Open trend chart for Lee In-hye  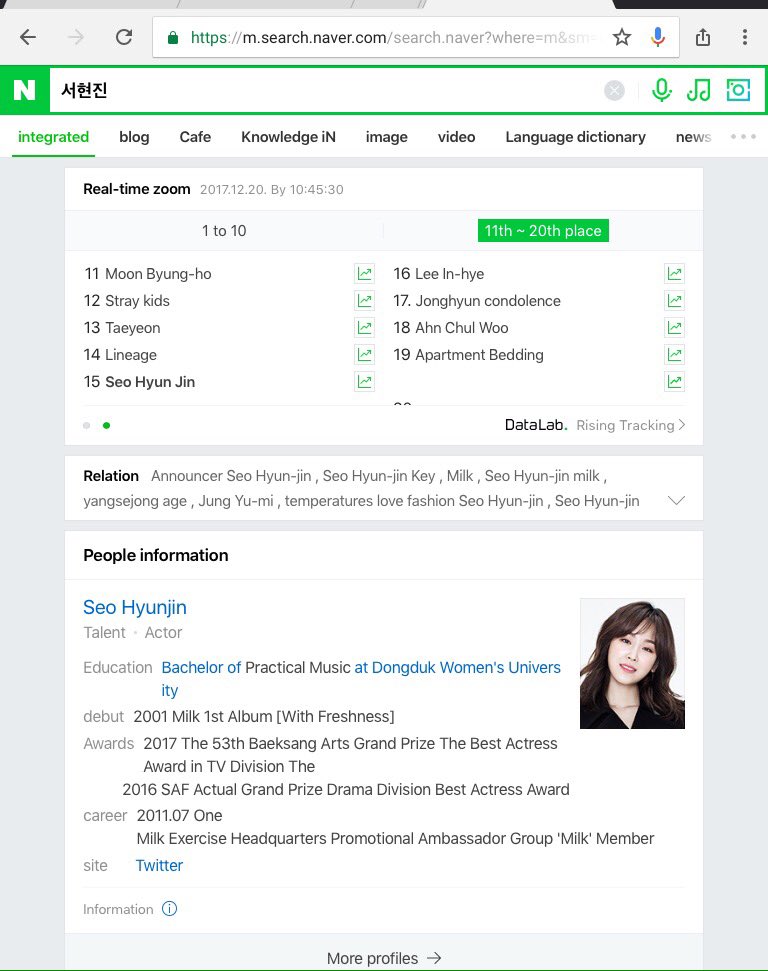674,273
